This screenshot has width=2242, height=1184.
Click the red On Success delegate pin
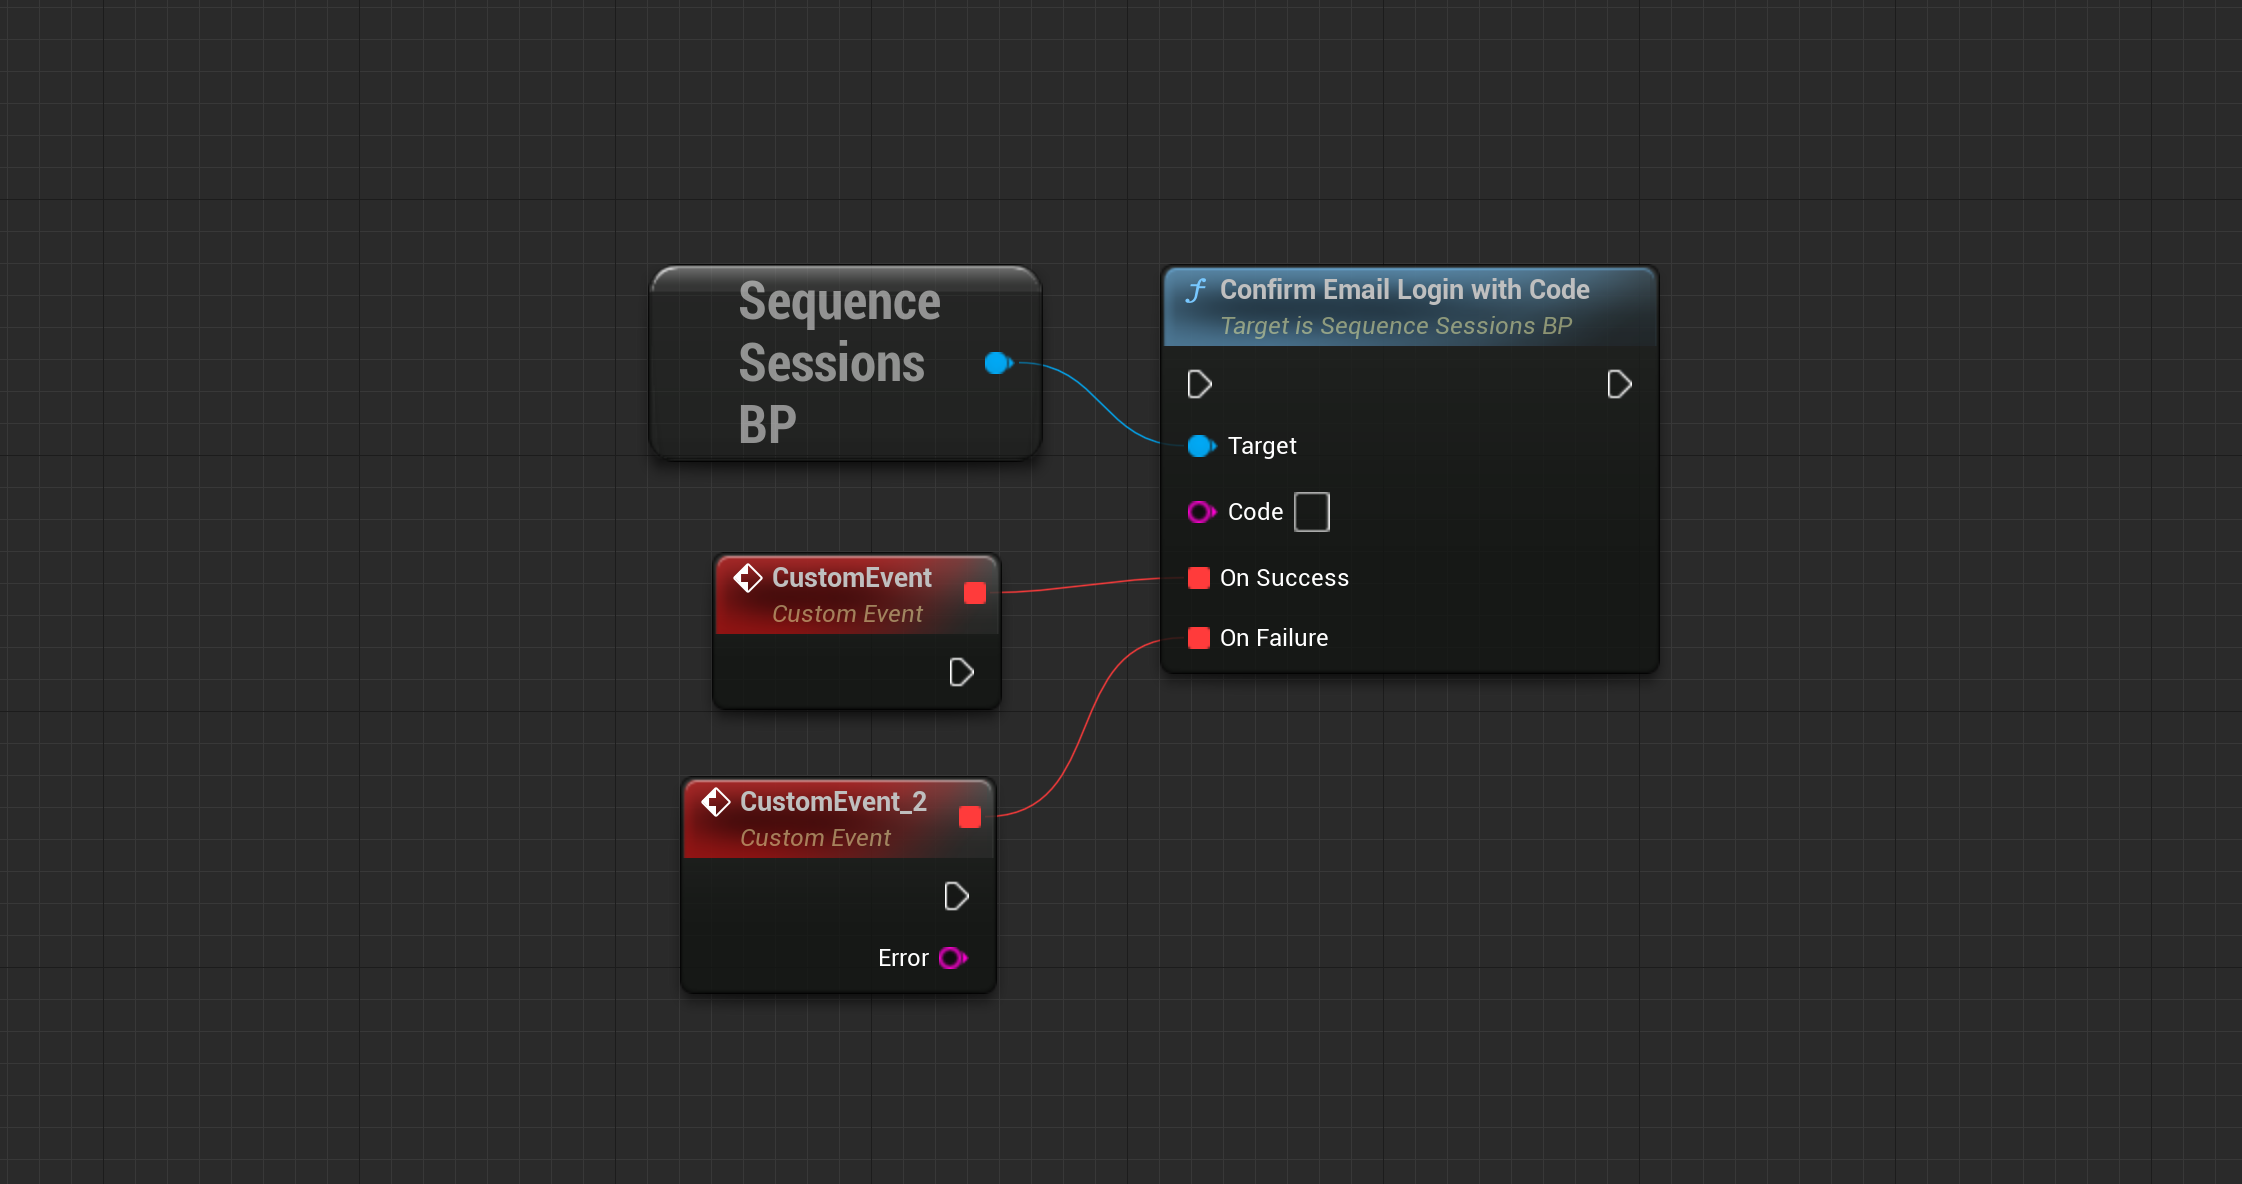(1198, 578)
